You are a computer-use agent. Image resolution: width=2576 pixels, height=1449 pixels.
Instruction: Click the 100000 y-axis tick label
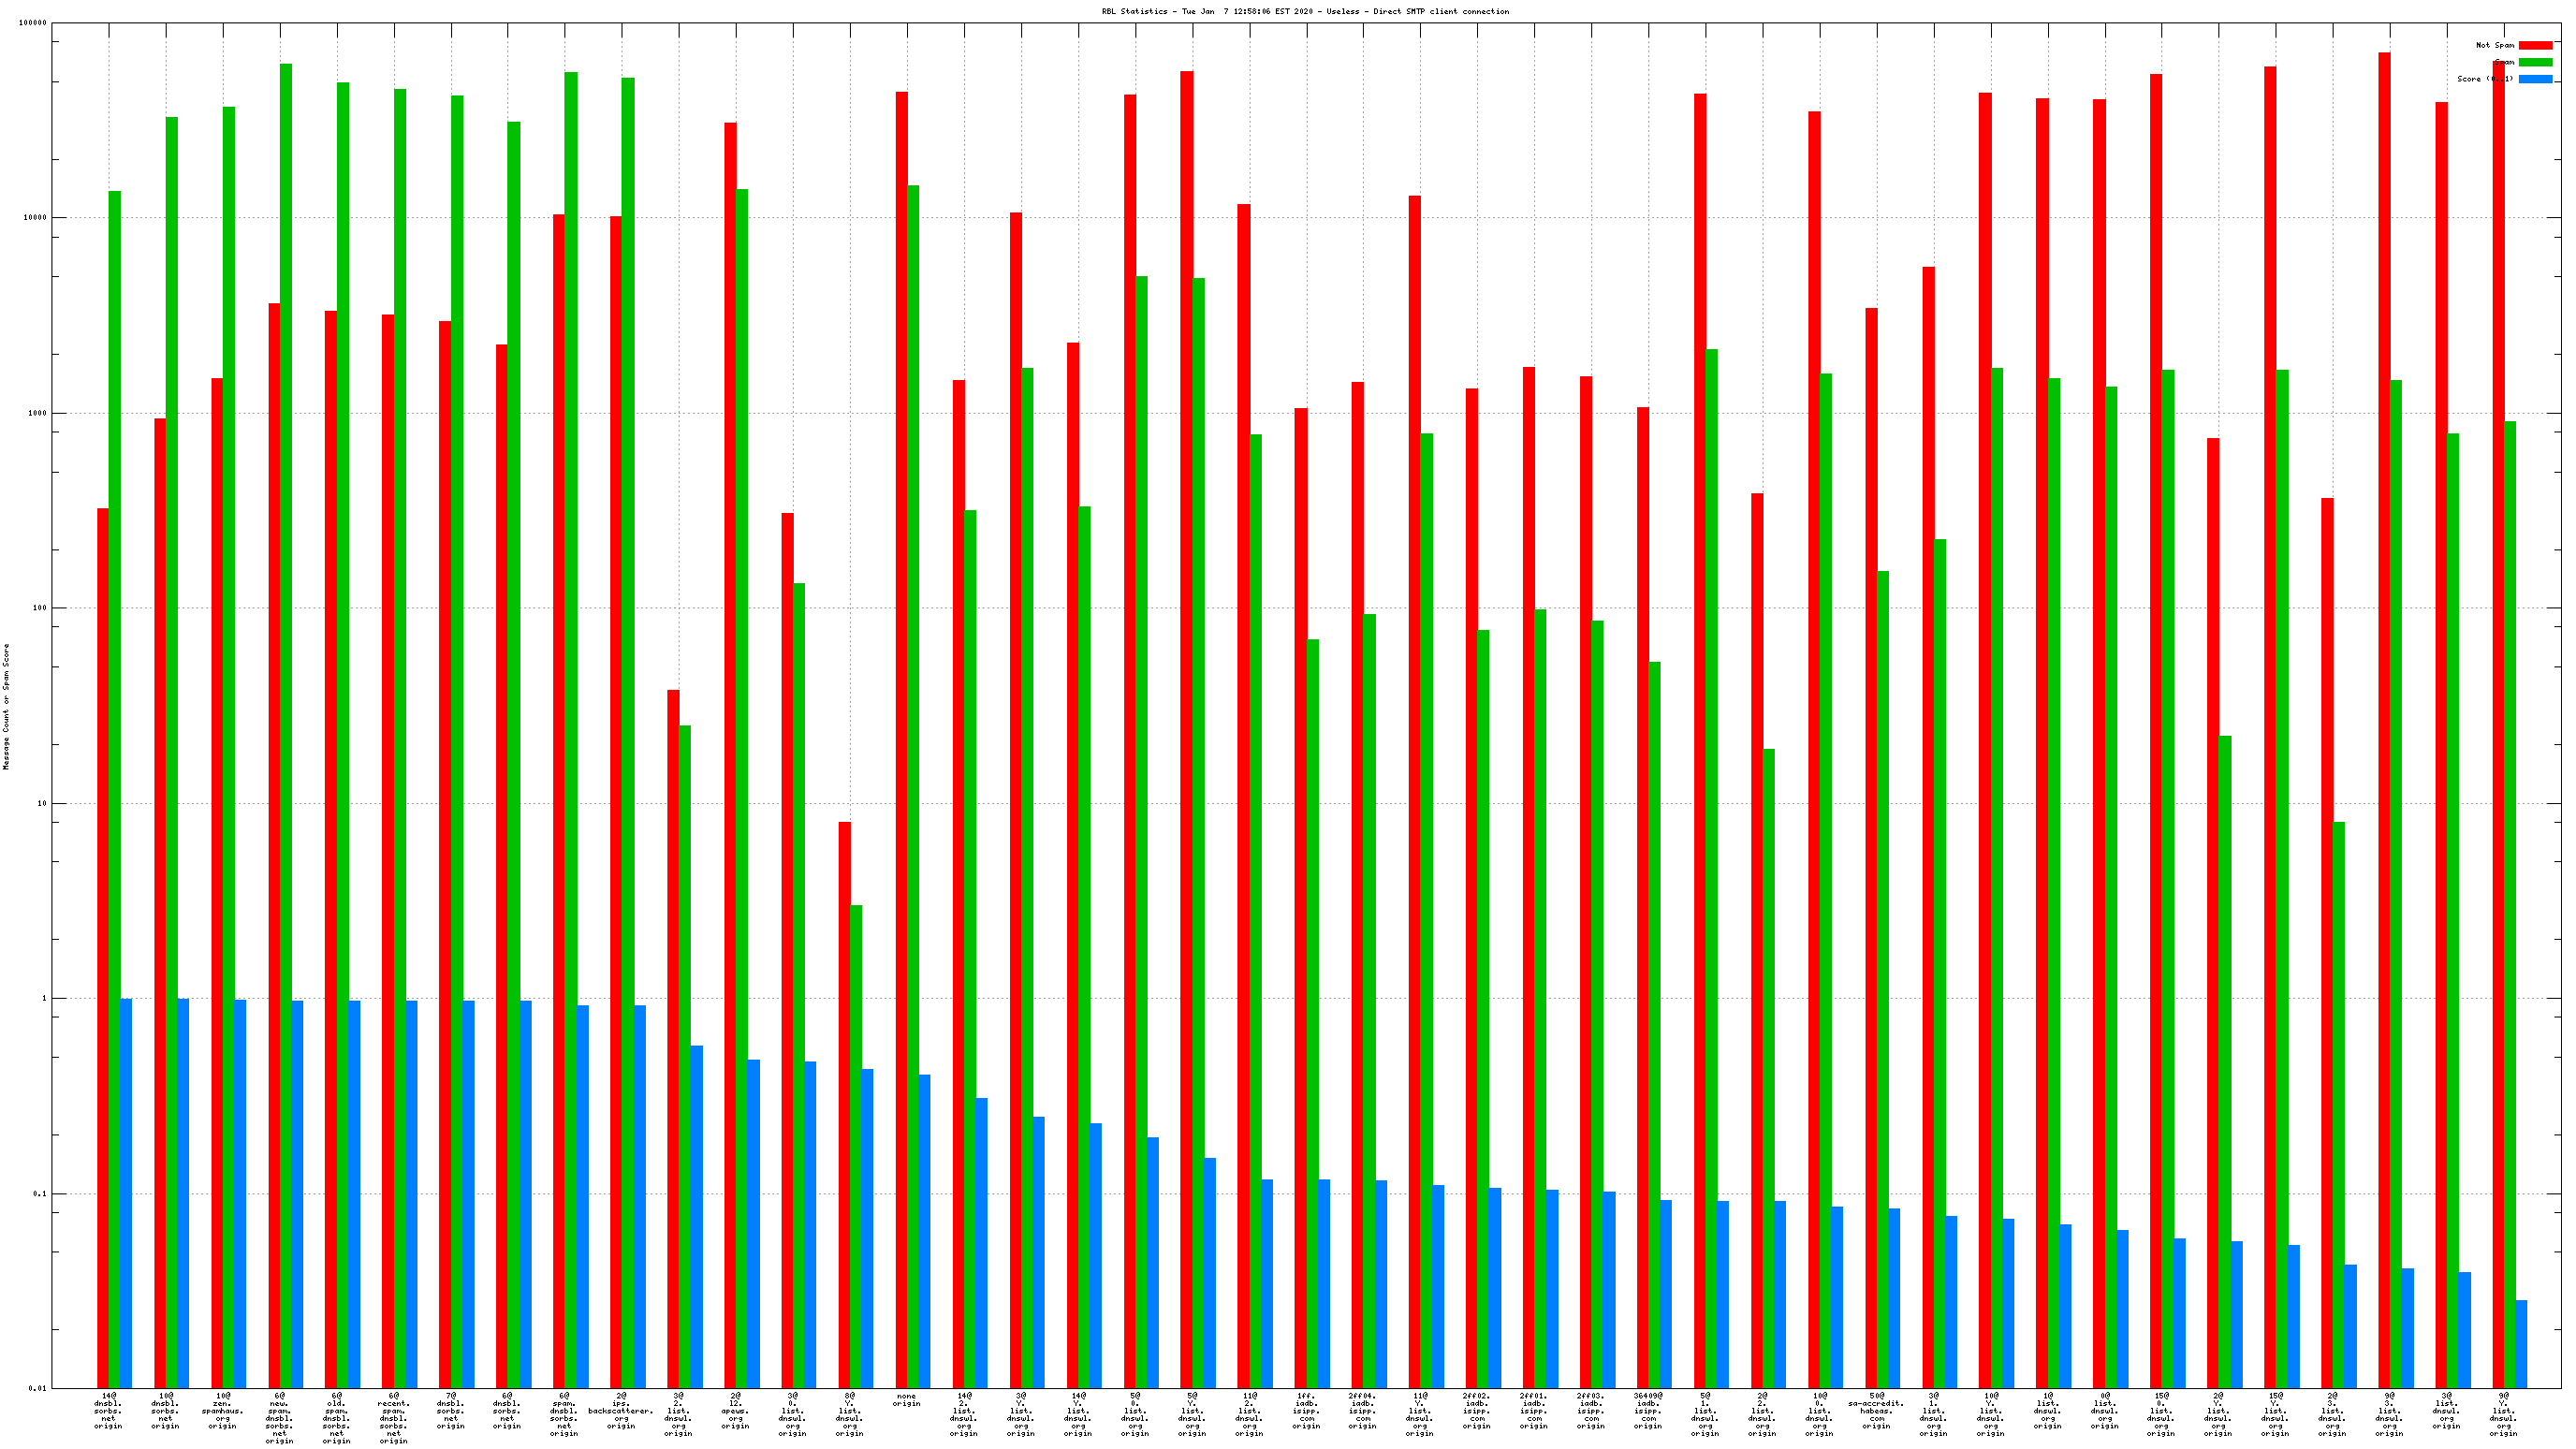pyautogui.click(x=33, y=23)
